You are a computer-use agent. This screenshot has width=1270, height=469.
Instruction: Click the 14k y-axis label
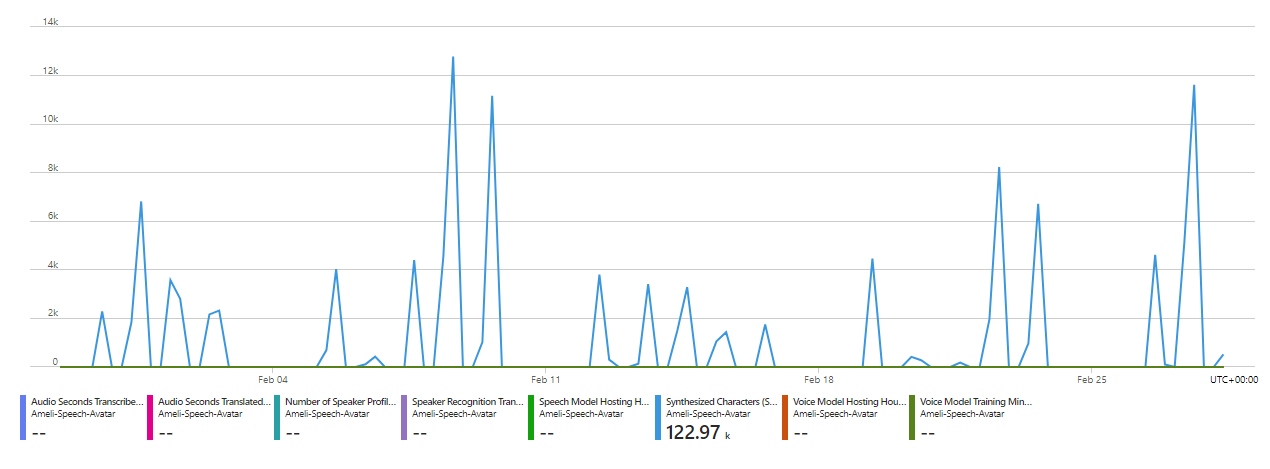[x=52, y=21]
